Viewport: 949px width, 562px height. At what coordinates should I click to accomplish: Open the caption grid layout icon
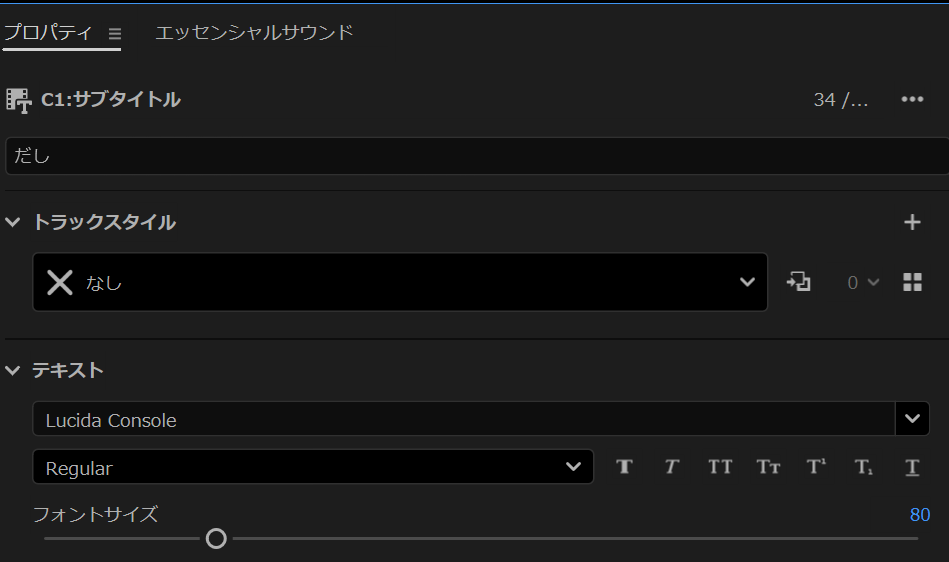pyautogui.click(x=912, y=282)
